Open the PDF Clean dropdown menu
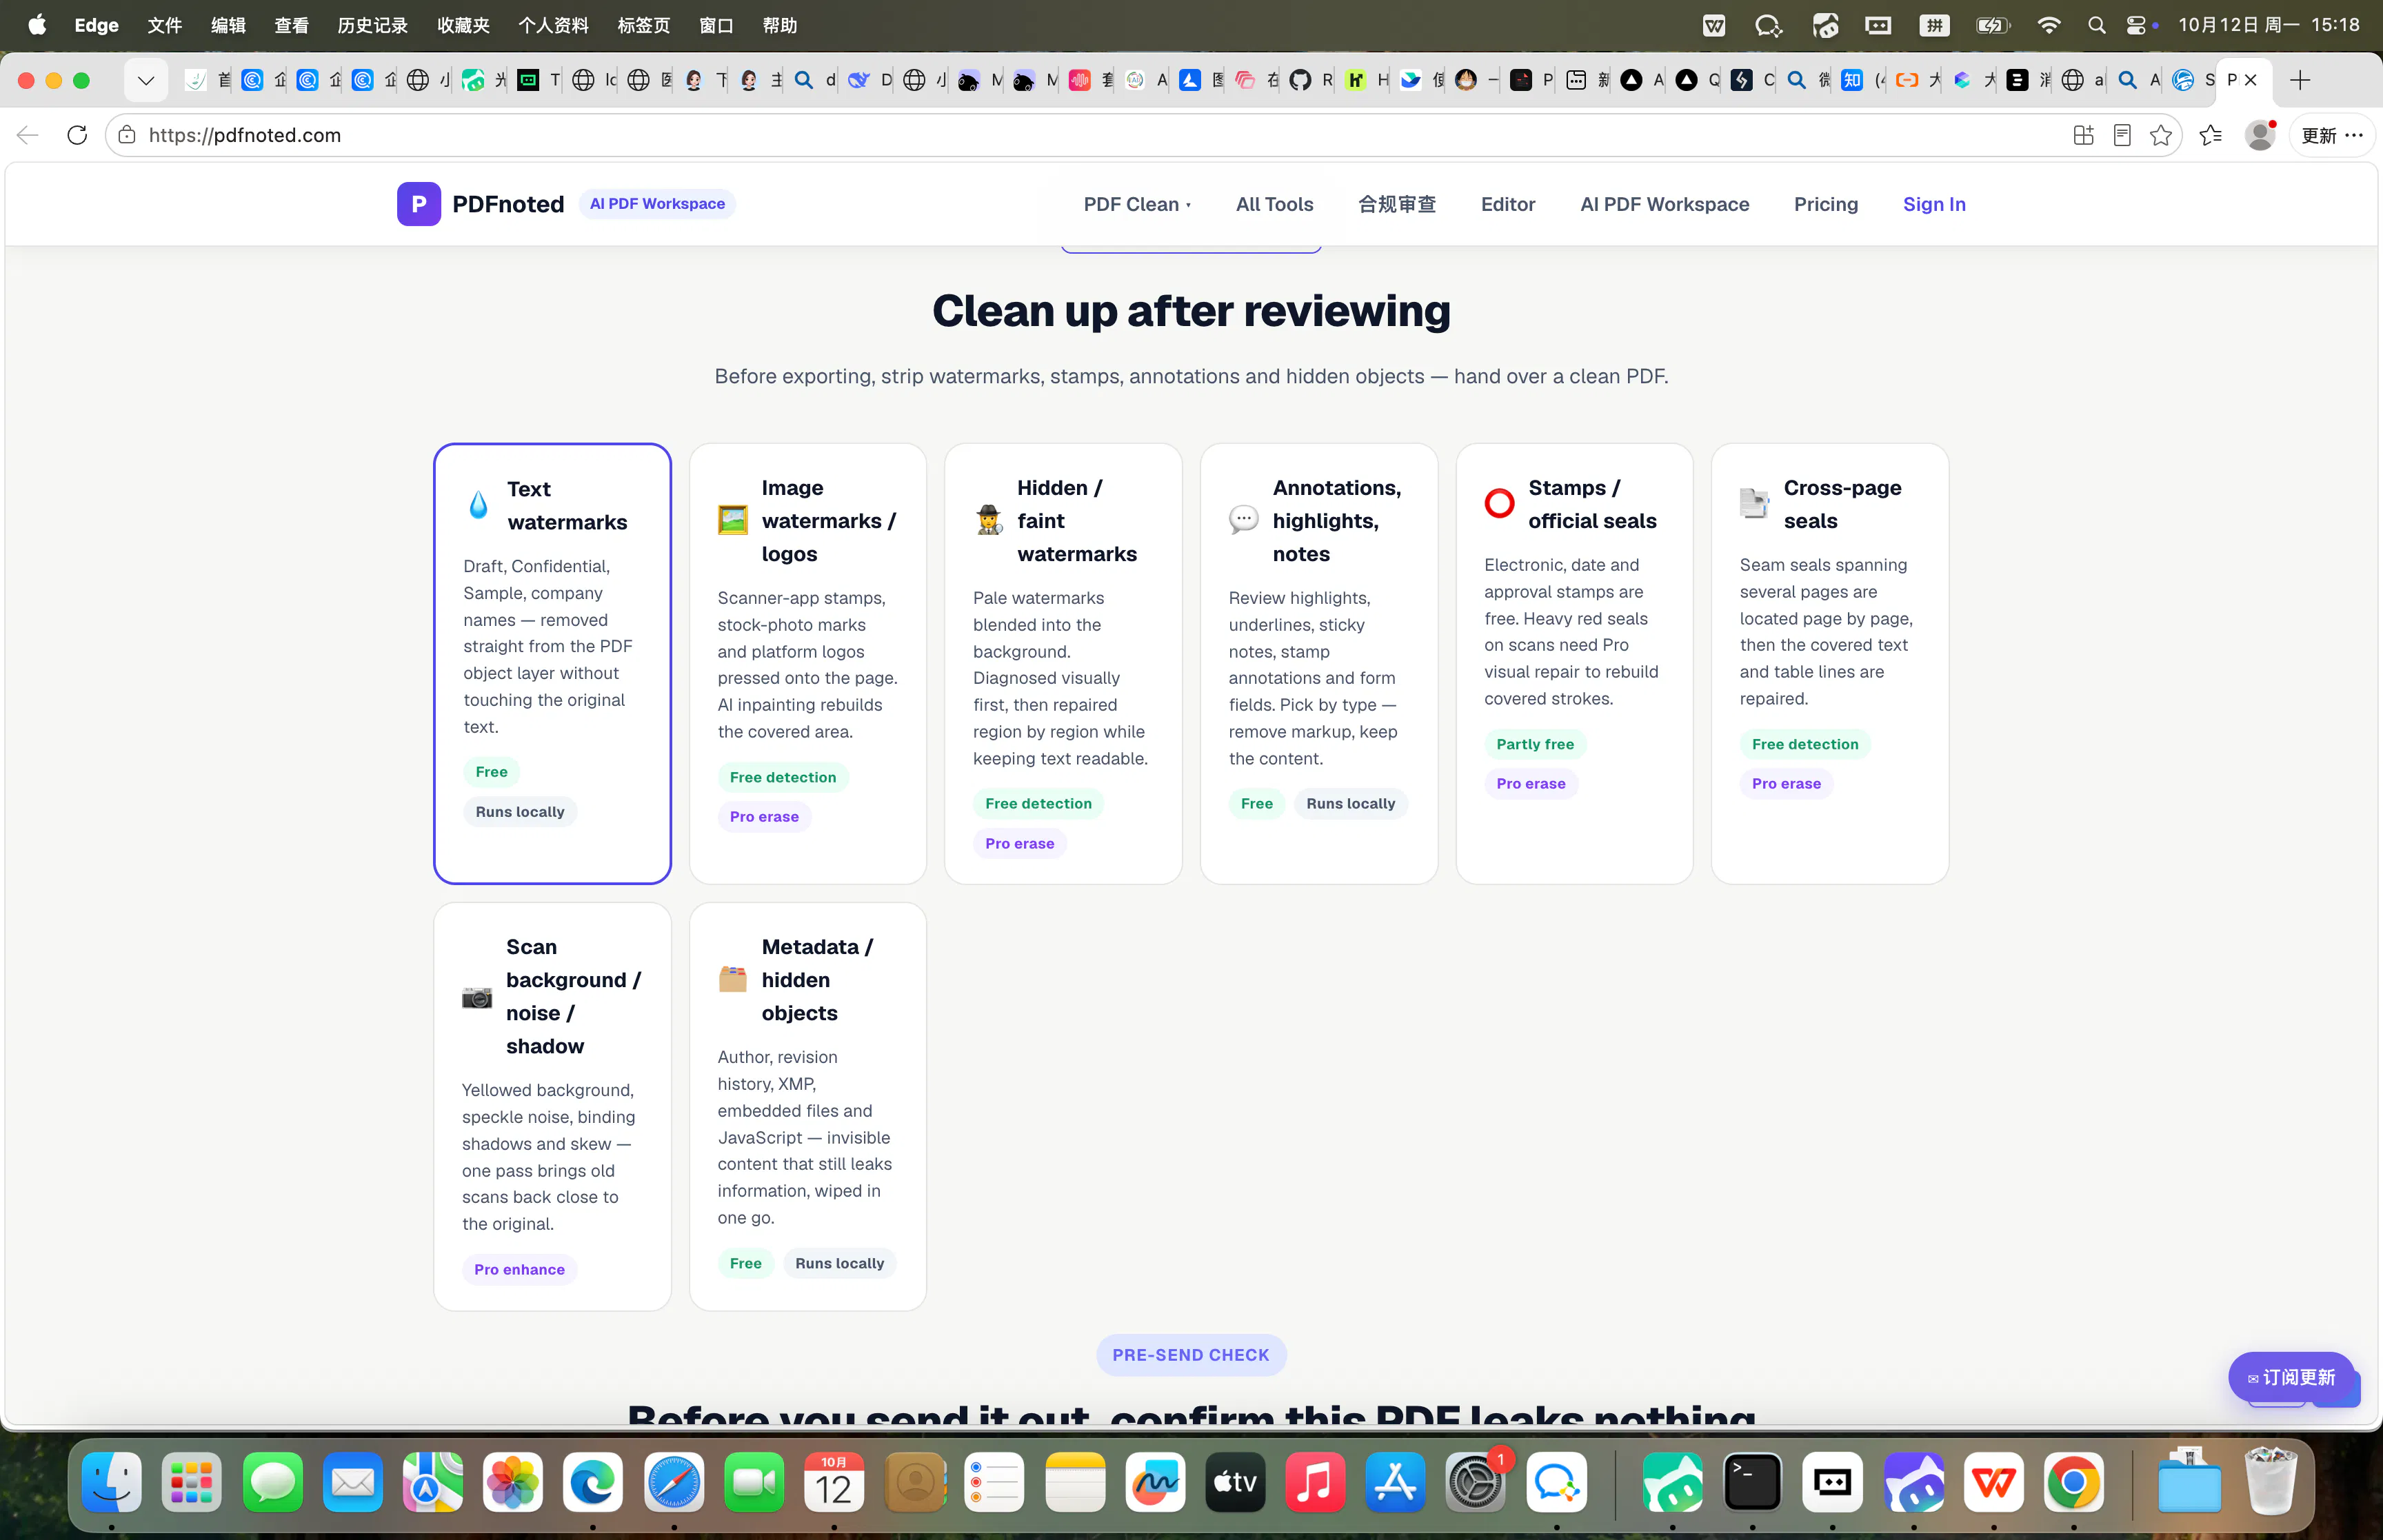Image resolution: width=2383 pixels, height=1540 pixels. coord(1137,204)
